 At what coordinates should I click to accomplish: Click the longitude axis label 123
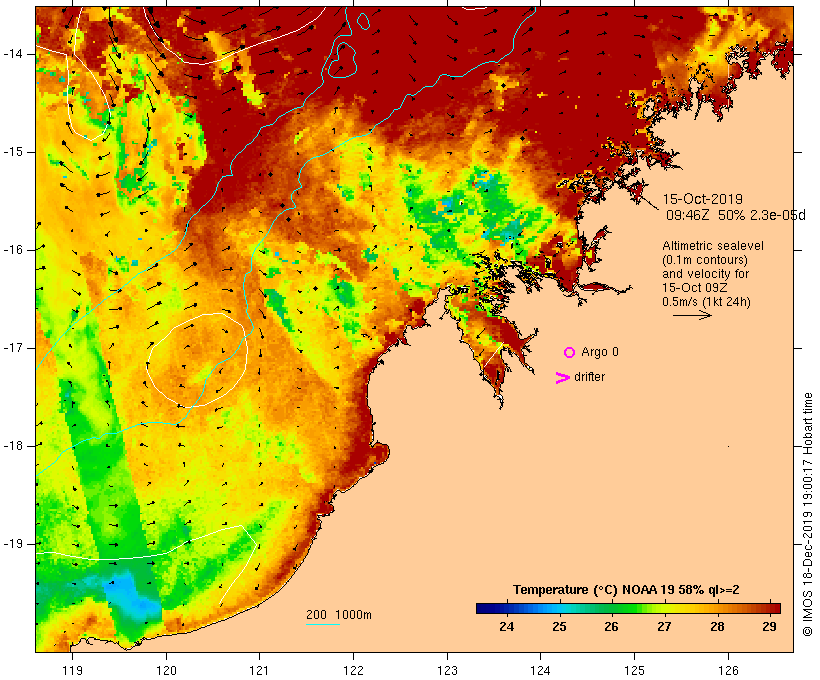pyautogui.click(x=447, y=670)
